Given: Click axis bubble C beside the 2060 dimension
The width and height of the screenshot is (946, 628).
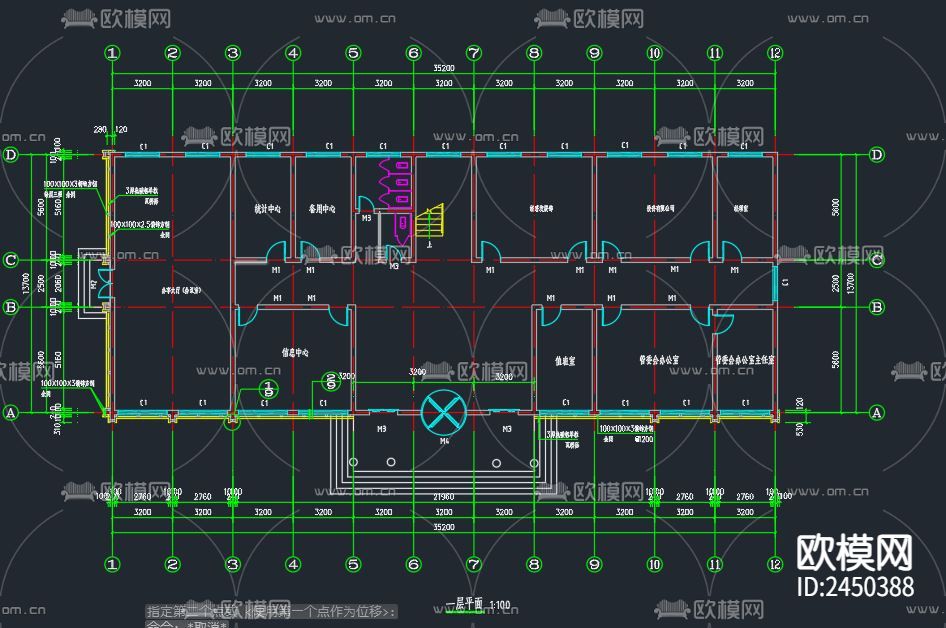Looking at the screenshot, I should click(11, 260).
